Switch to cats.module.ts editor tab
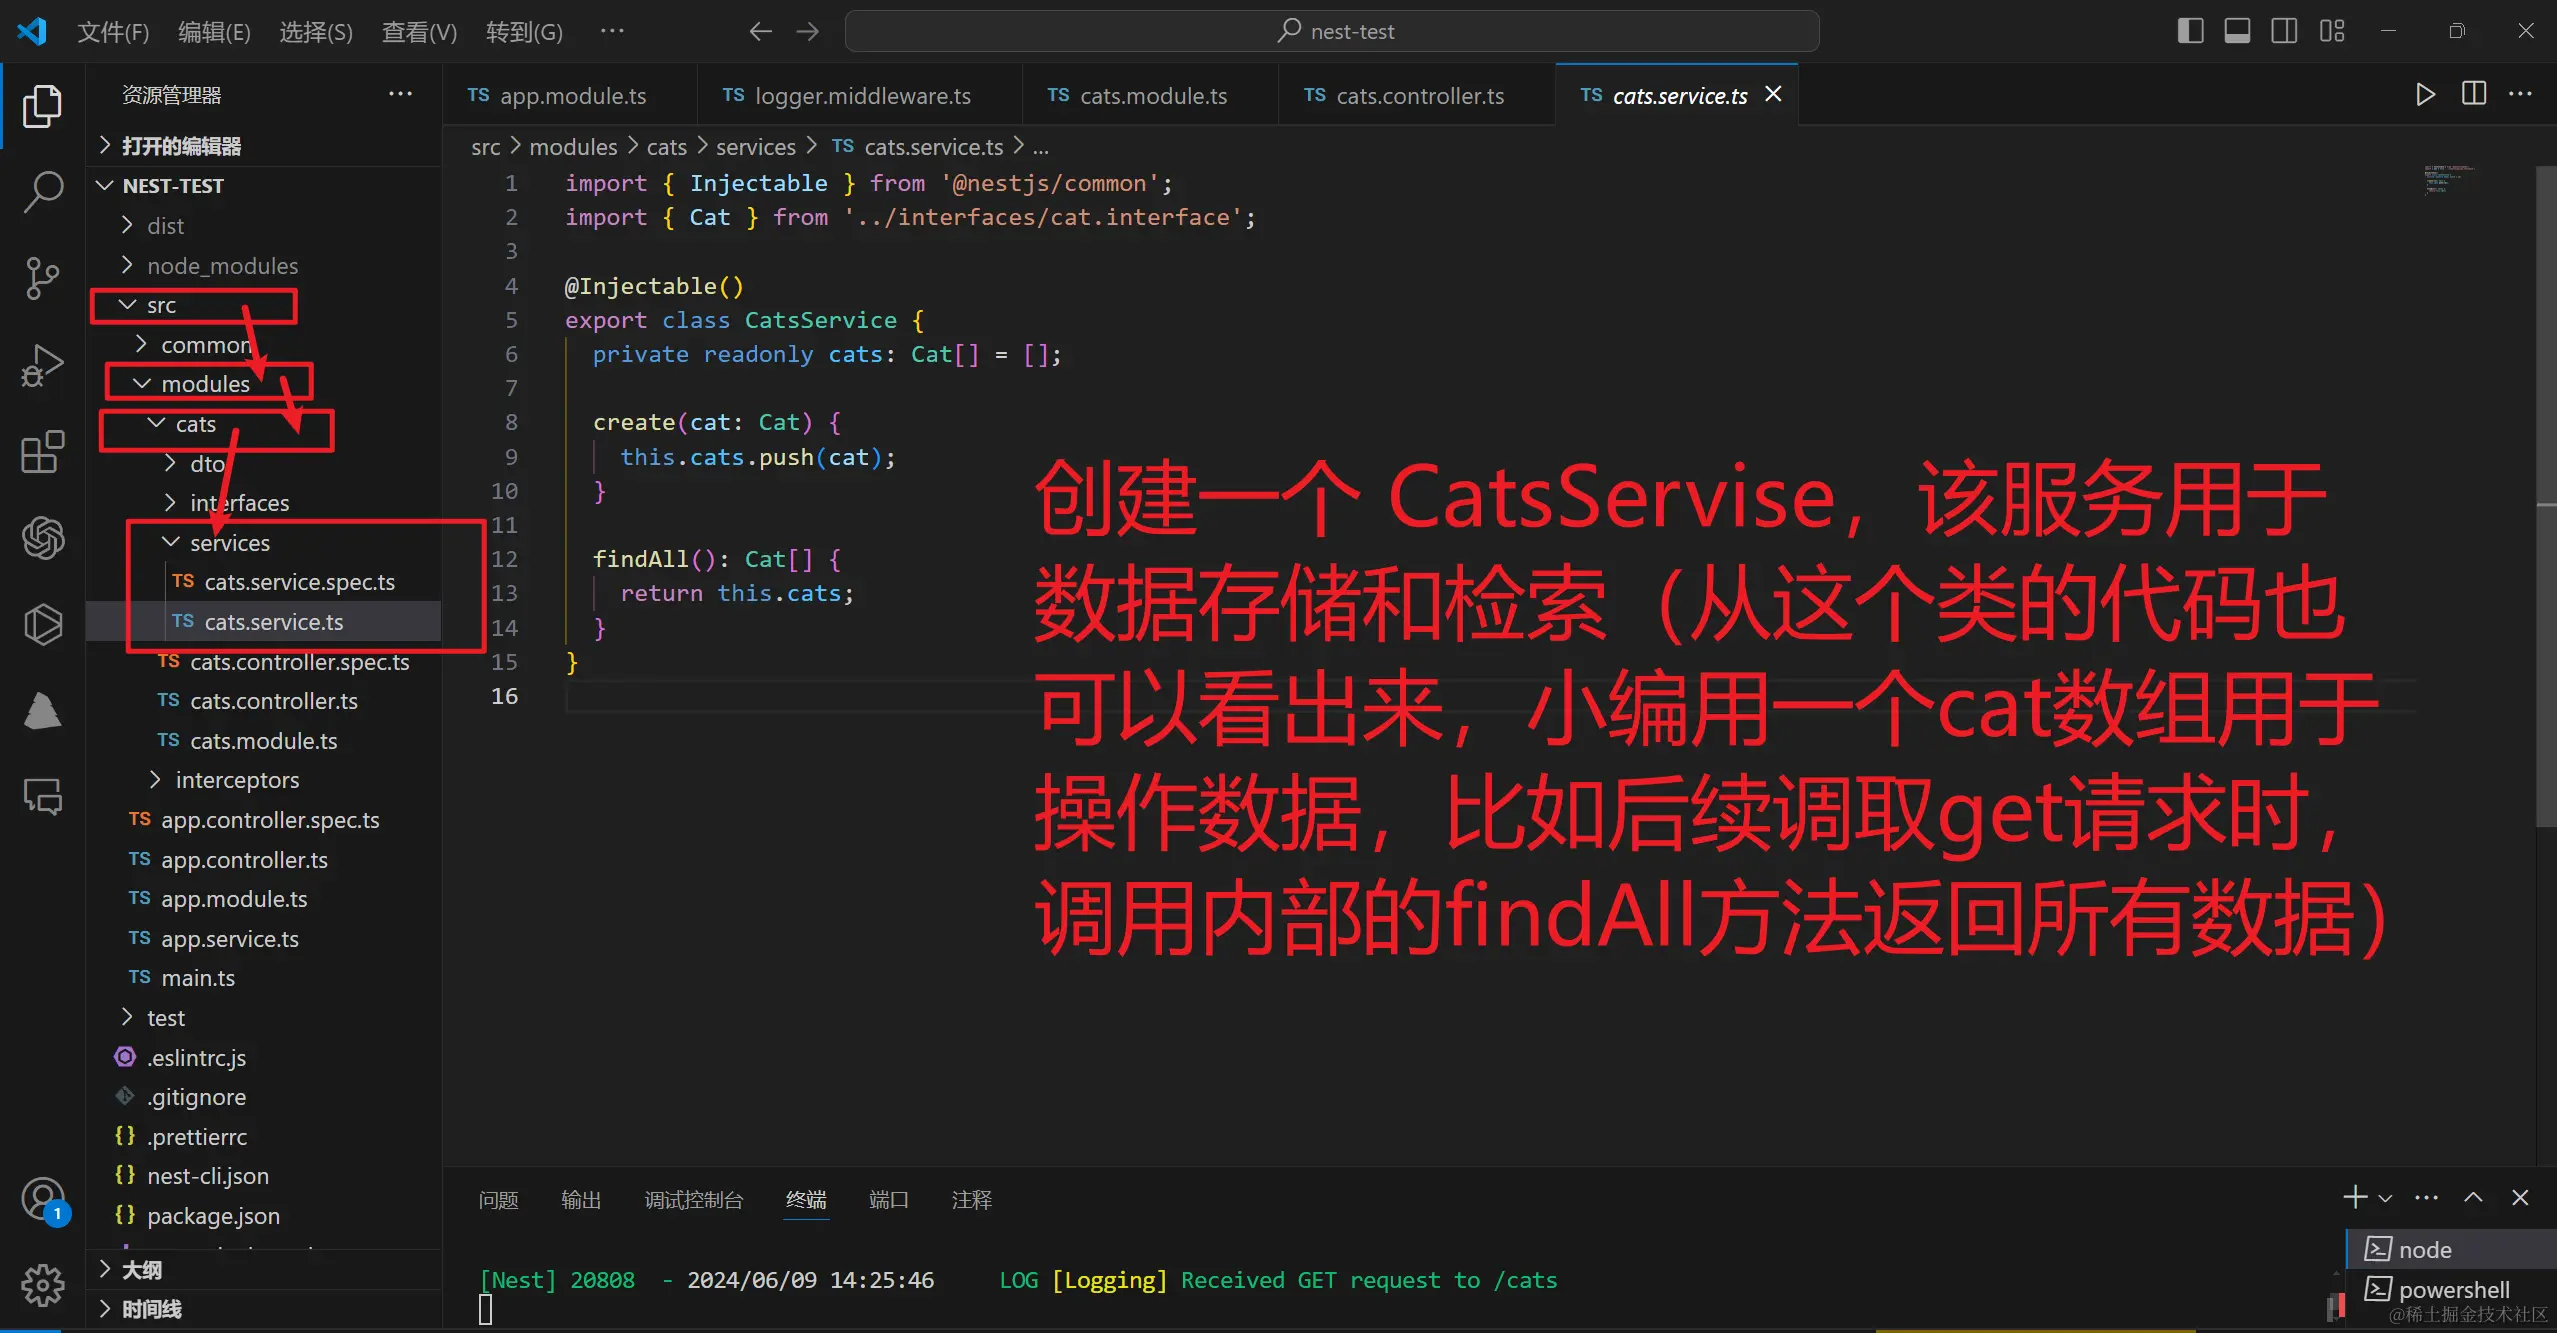The width and height of the screenshot is (2557, 1333). 1150,95
